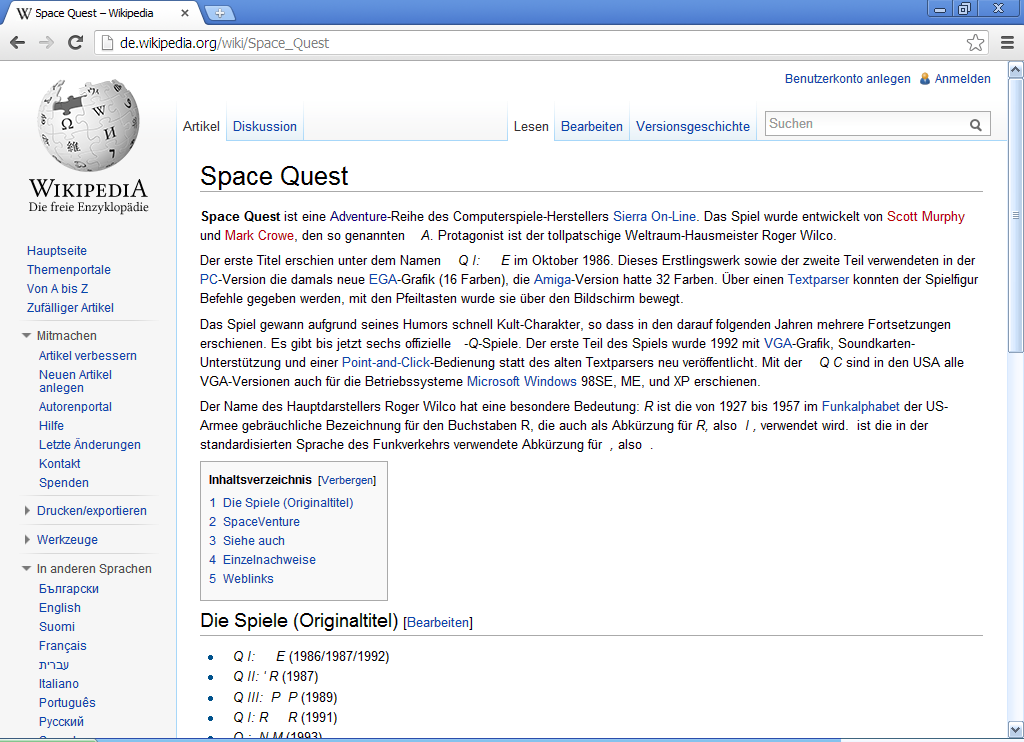1024x742 pixels.
Task: Collapse the Mitmachen sidebar section
Action: pyautogui.click(x=26, y=336)
